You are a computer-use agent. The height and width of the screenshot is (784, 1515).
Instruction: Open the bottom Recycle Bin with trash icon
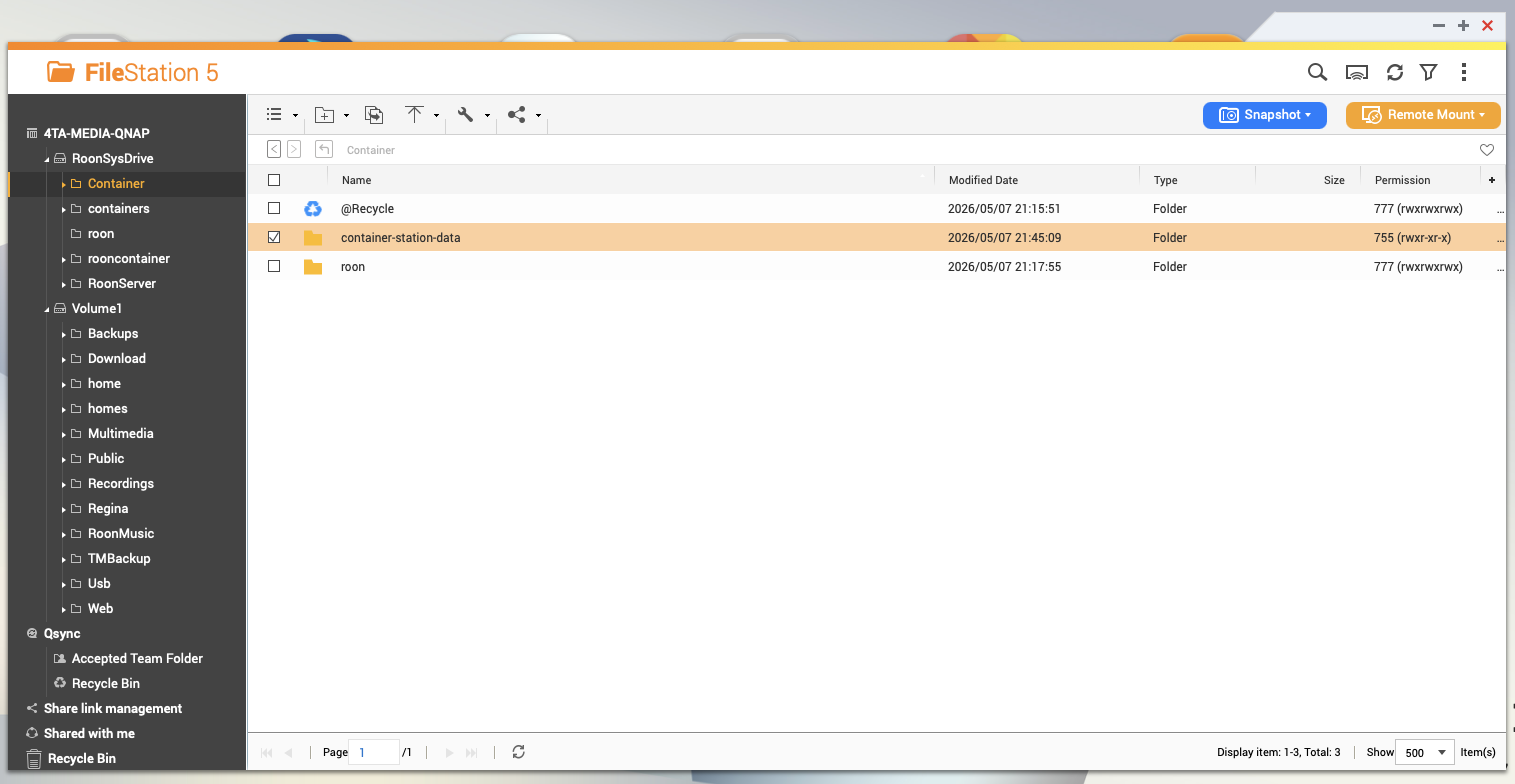[81, 758]
